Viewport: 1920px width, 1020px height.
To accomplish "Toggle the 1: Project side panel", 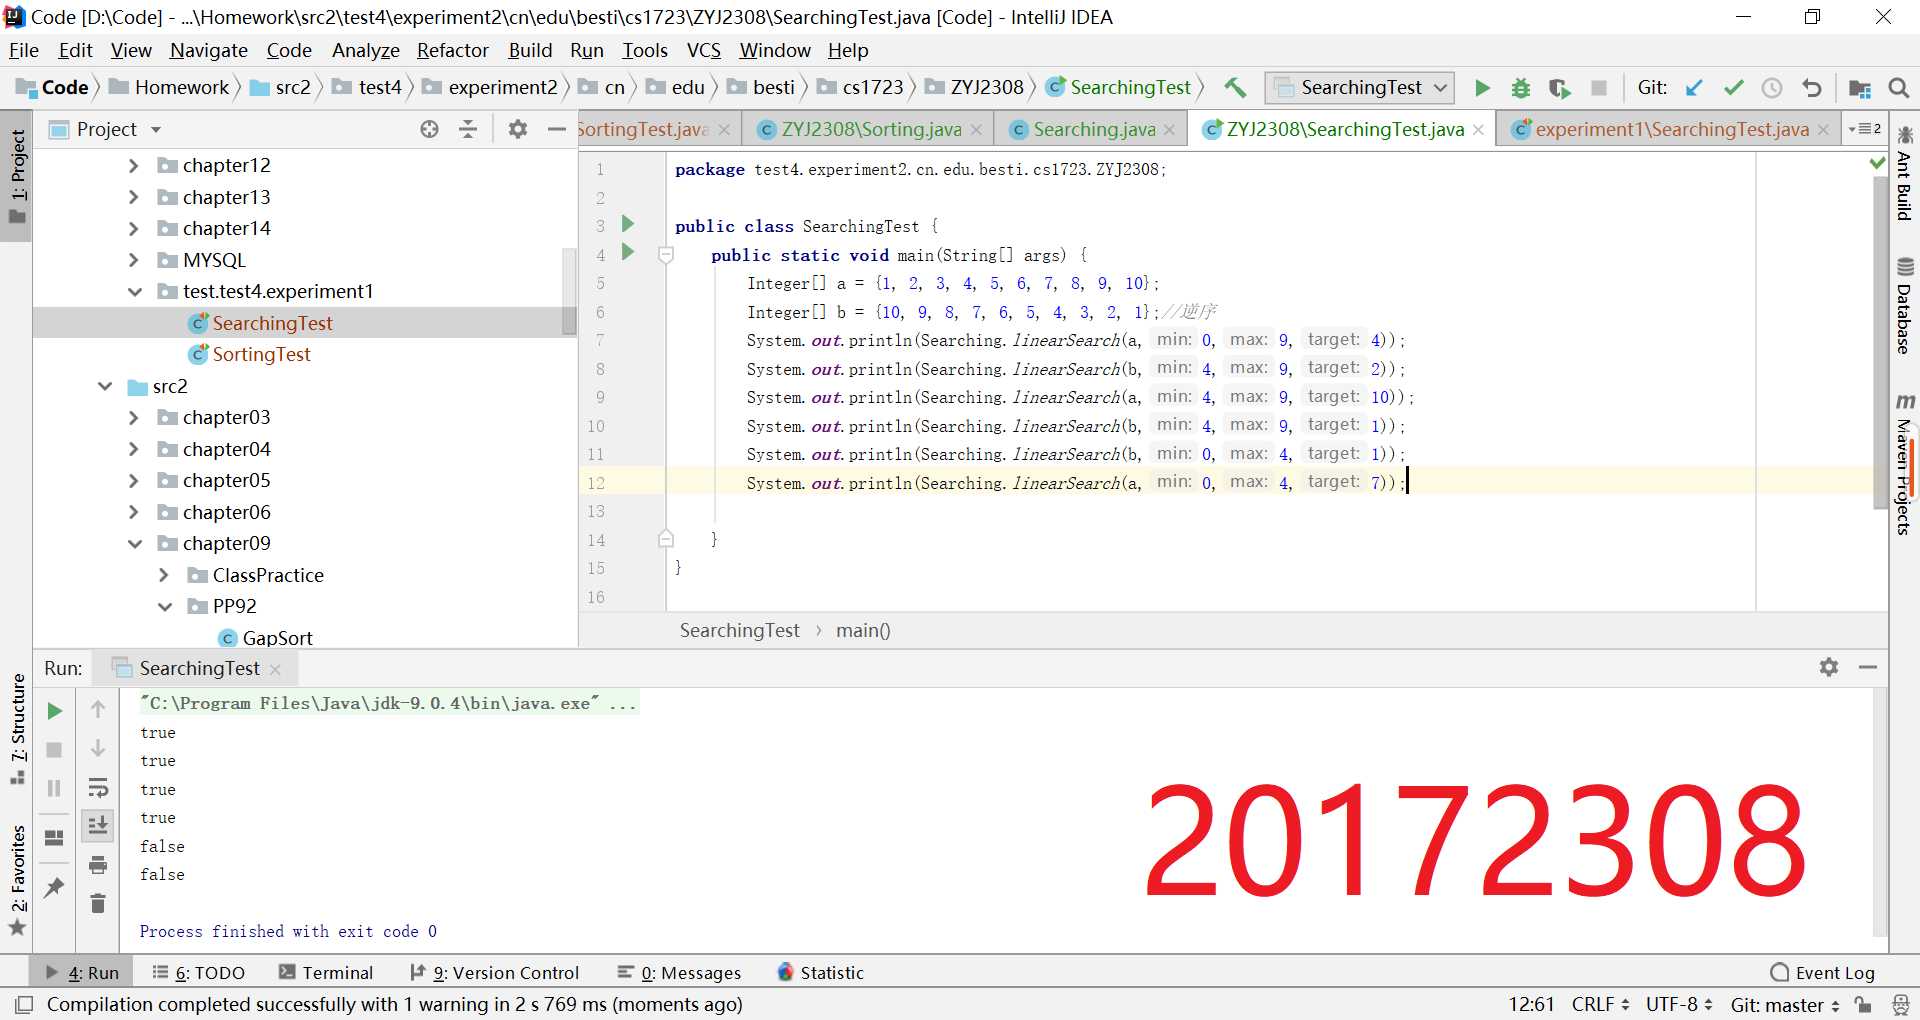I will click(x=17, y=176).
